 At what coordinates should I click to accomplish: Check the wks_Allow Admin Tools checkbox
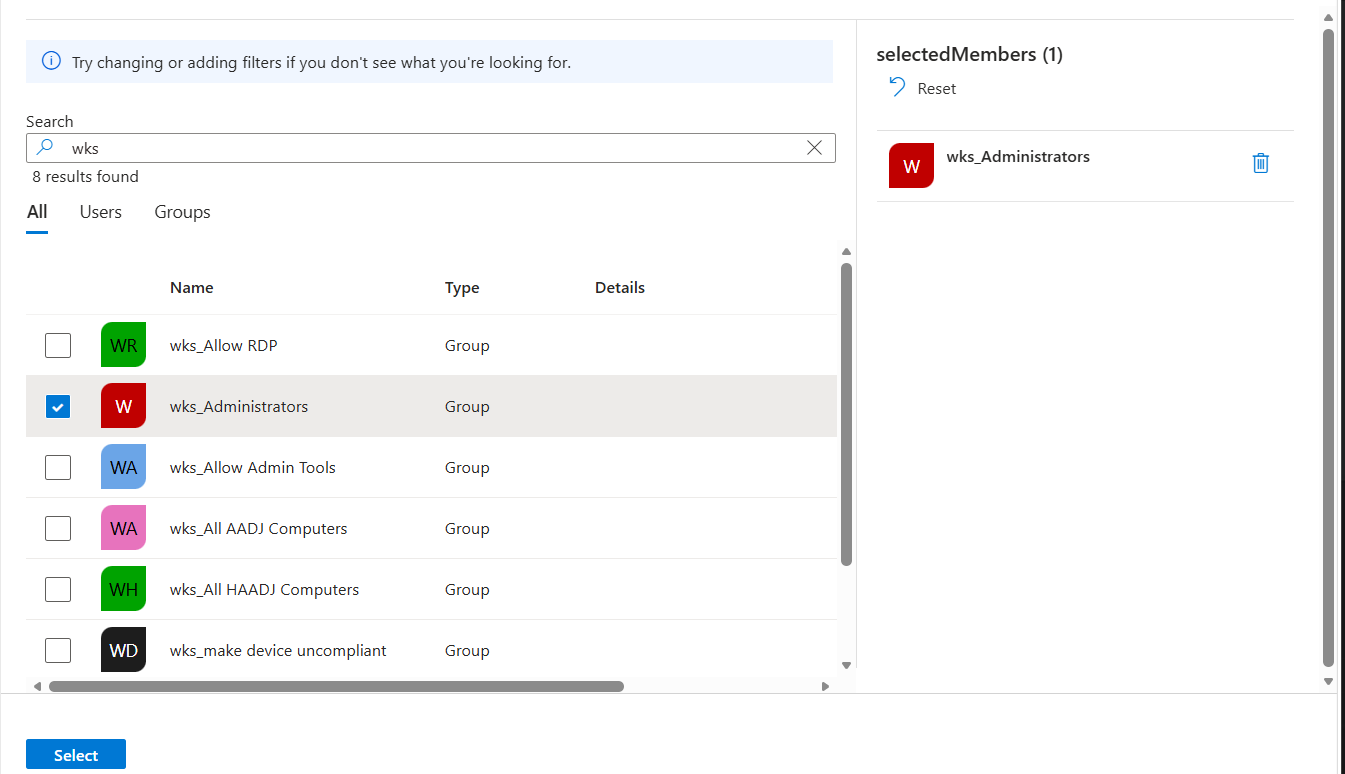tap(58, 467)
